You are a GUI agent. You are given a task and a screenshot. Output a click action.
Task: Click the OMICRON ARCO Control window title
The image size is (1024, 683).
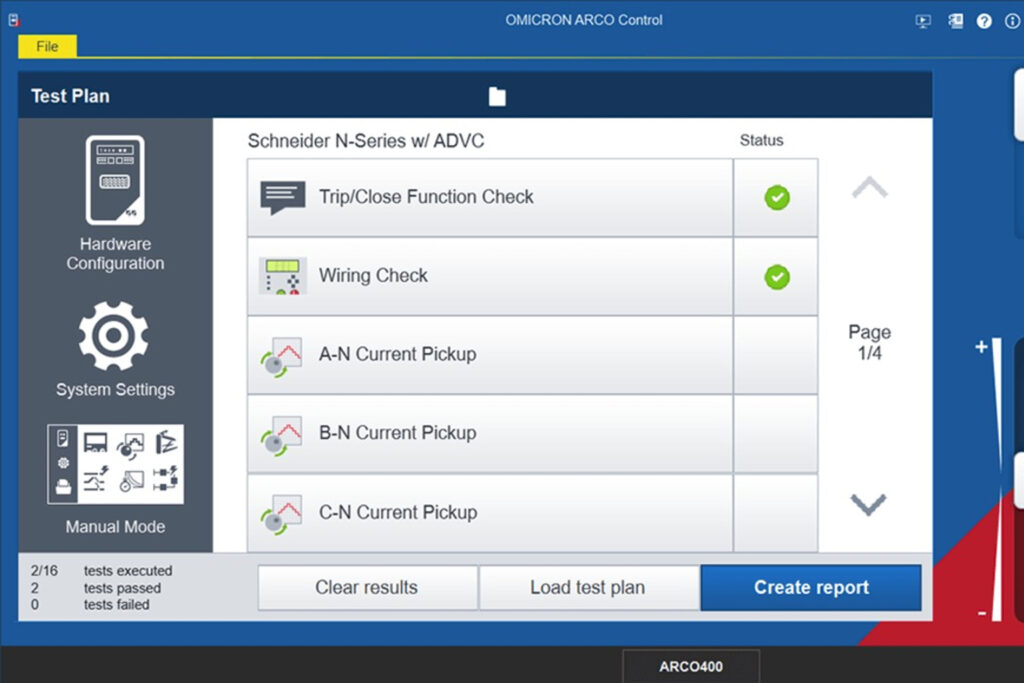[584, 20]
